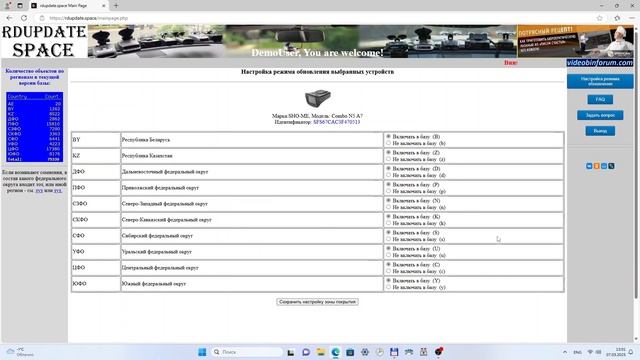Open the FAQ button
640x360 pixels.
[600, 99]
